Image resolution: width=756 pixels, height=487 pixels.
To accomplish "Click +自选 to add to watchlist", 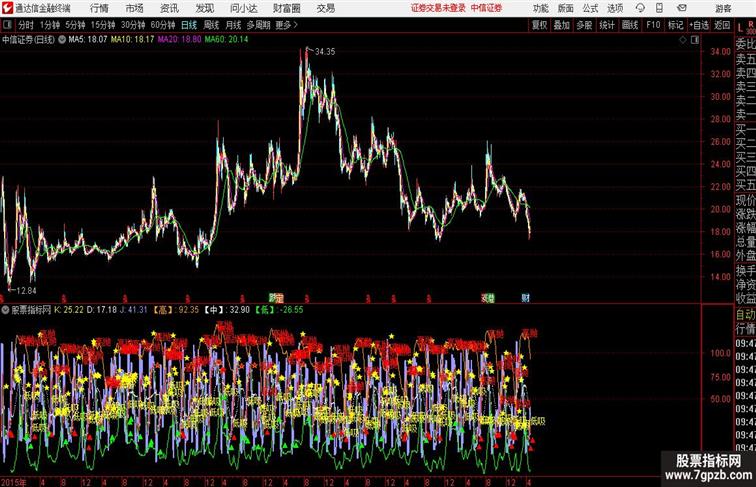I will pos(699,25).
